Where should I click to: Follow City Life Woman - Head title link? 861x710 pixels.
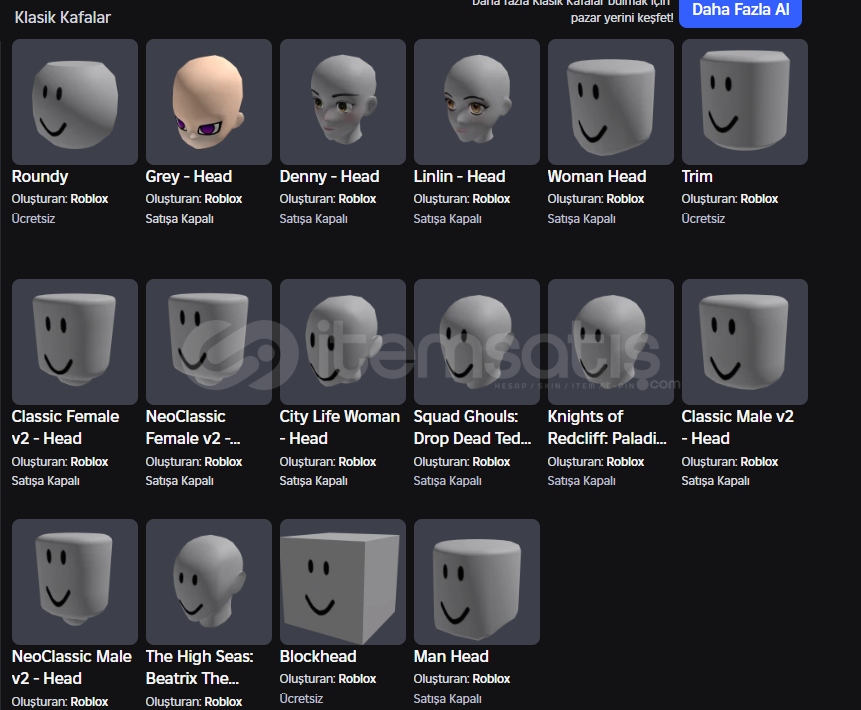340,427
